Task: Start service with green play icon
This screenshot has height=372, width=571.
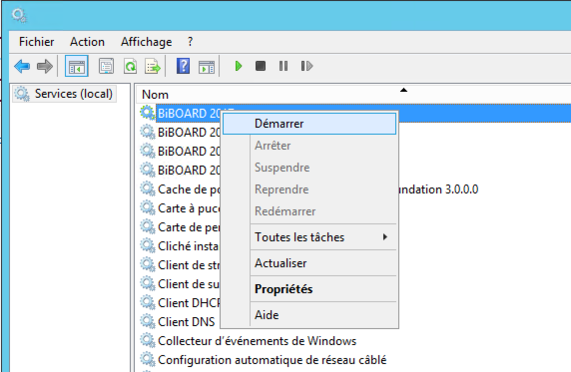Action: [x=239, y=66]
